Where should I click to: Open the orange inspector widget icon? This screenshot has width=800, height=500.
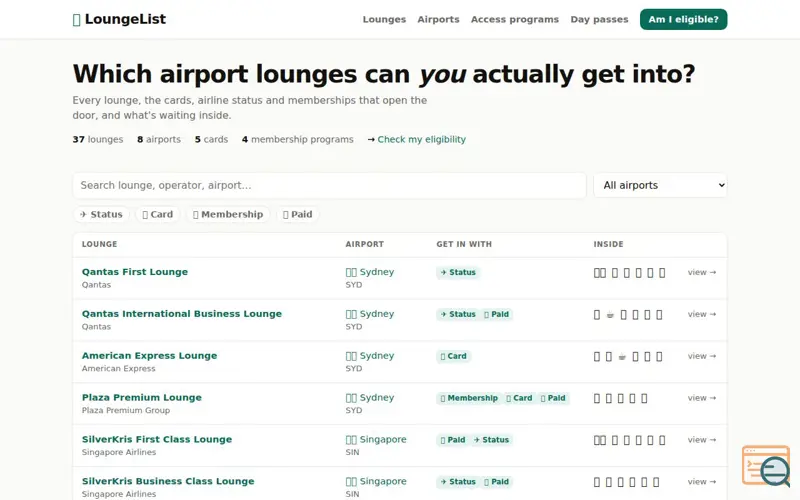[x=766, y=465]
